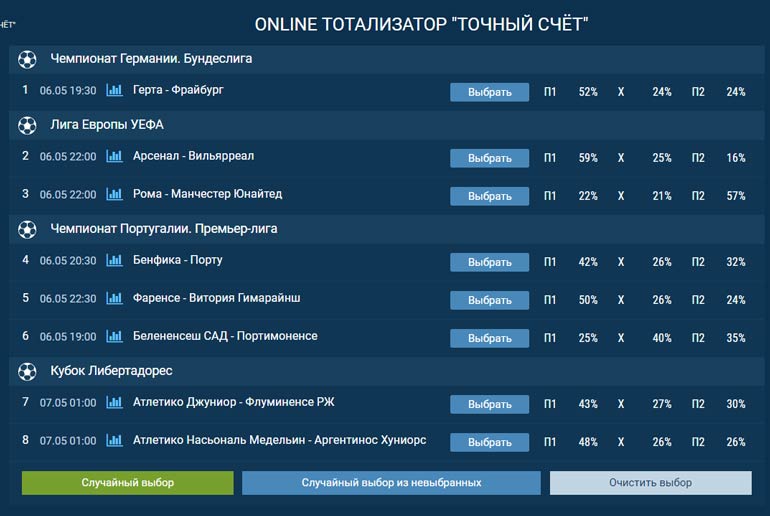Image resolution: width=770 pixels, height=516 pixels.
Task: Show stats chart for Фаренсе - Витория Гимарайнш
Action: [x=114, y=299]
